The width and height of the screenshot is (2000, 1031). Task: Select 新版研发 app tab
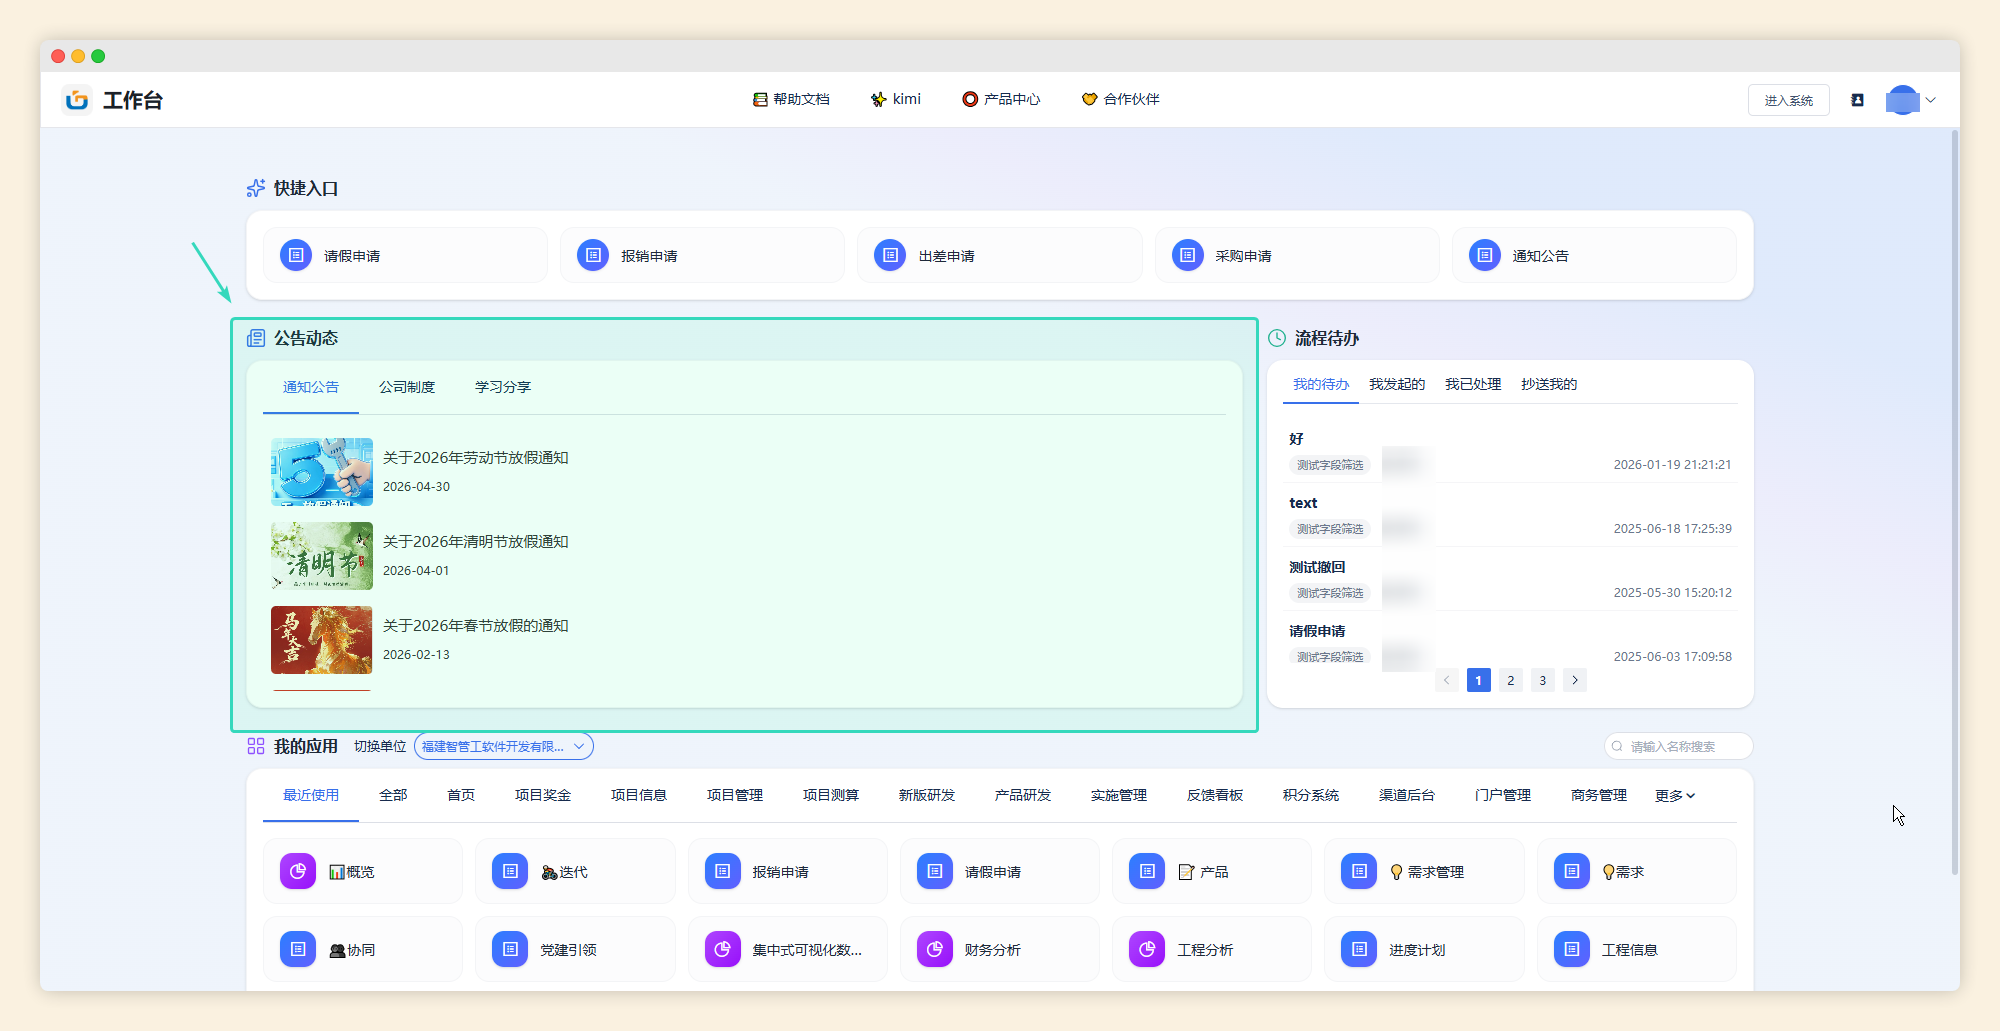(x=927, y=795)
